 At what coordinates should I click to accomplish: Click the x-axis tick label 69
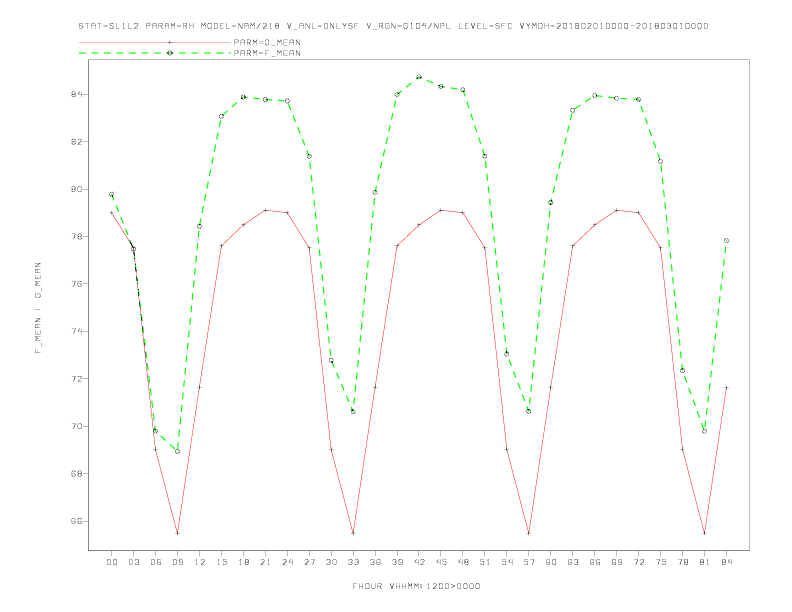[x=617, y=562]
